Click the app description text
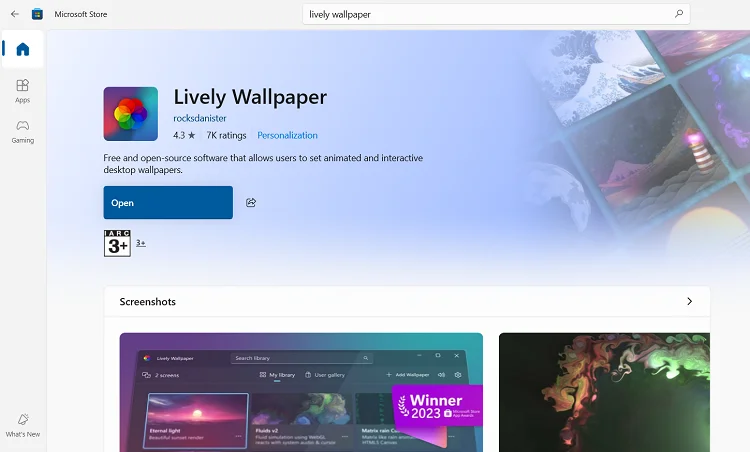Screen dimensions: 750x452 263,164
